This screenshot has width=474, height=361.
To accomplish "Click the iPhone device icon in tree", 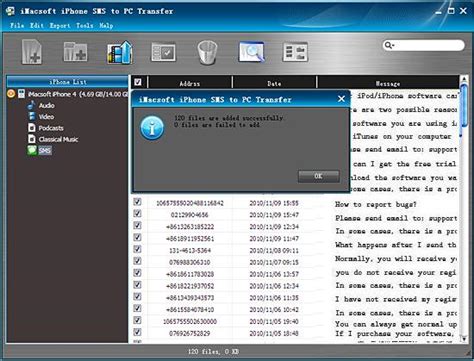I will 21,94.
